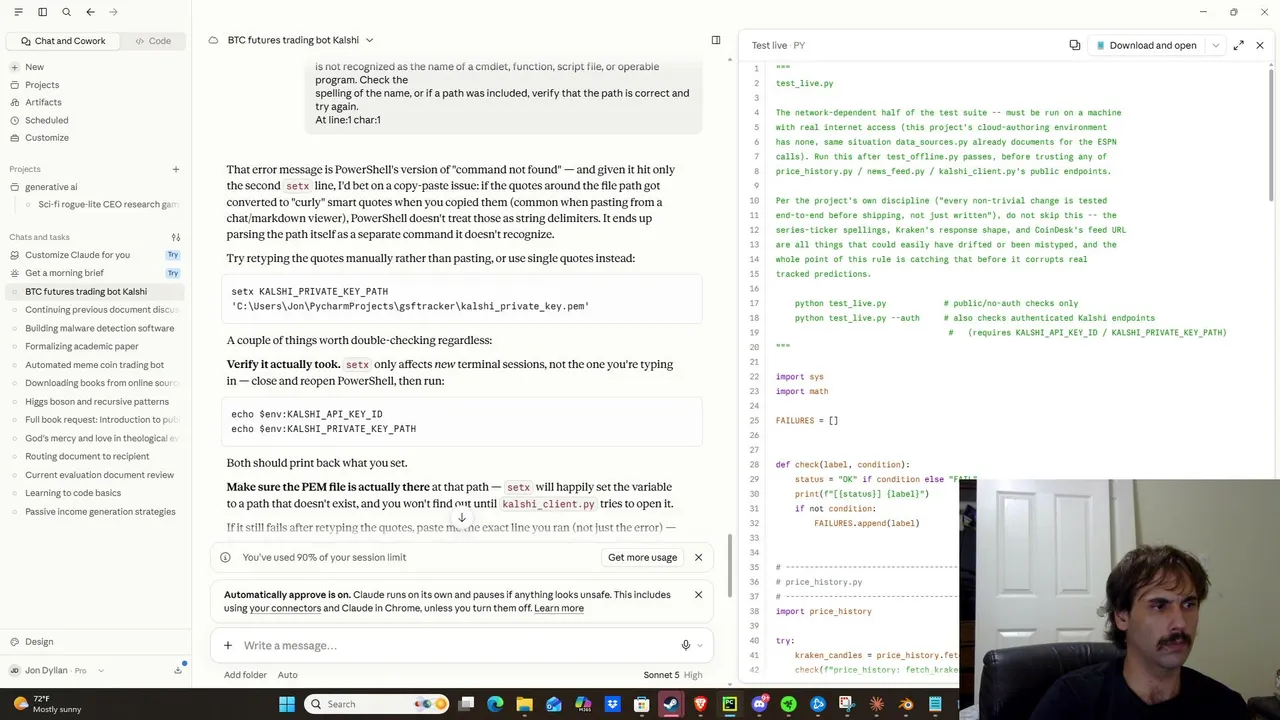Click Try next to Customize Claude for you
Image resolution: width=1280 pixels, height=720 pixels.
click(173, 255)
